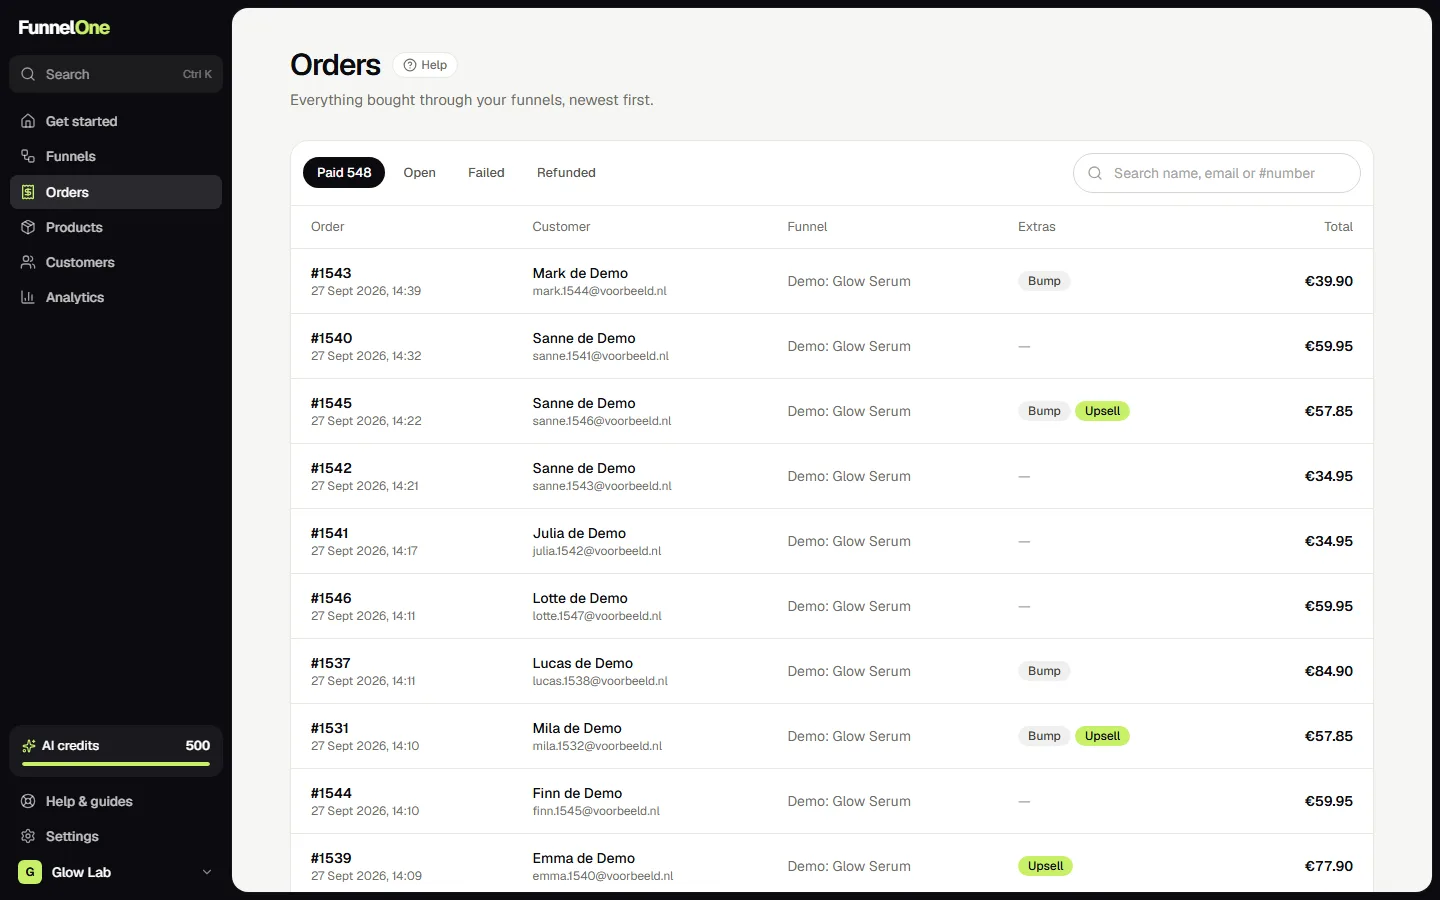1440x900 pixels.
Task: Click the AI credits sparkle icon
Action: [29, 746]
